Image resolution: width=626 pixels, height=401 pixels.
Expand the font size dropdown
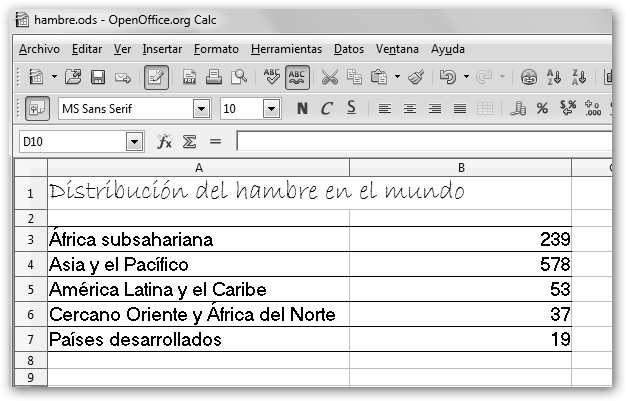pyautogui.click(x=270, y=109)
